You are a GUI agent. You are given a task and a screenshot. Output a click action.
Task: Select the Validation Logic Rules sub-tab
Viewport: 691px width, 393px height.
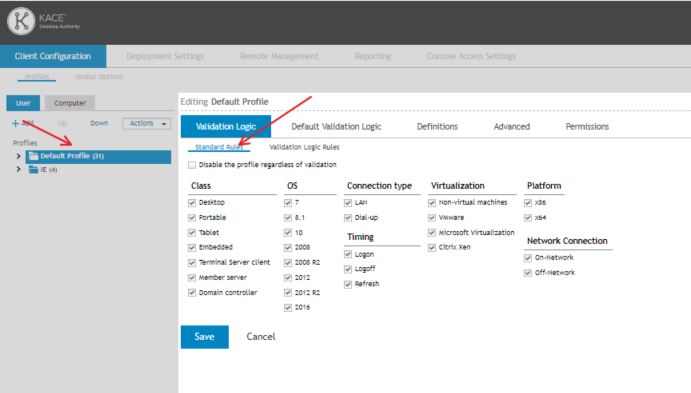304,147
